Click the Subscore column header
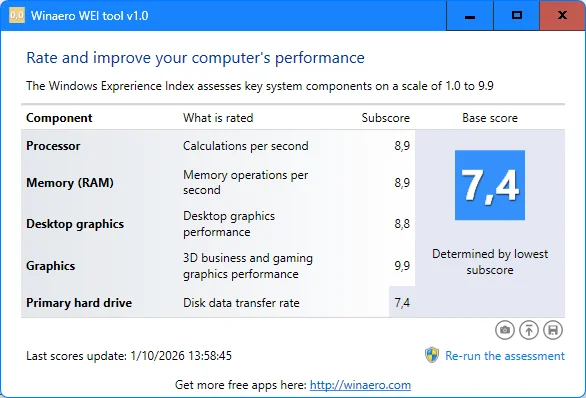586x398 pixels. [x=385, y=118]
